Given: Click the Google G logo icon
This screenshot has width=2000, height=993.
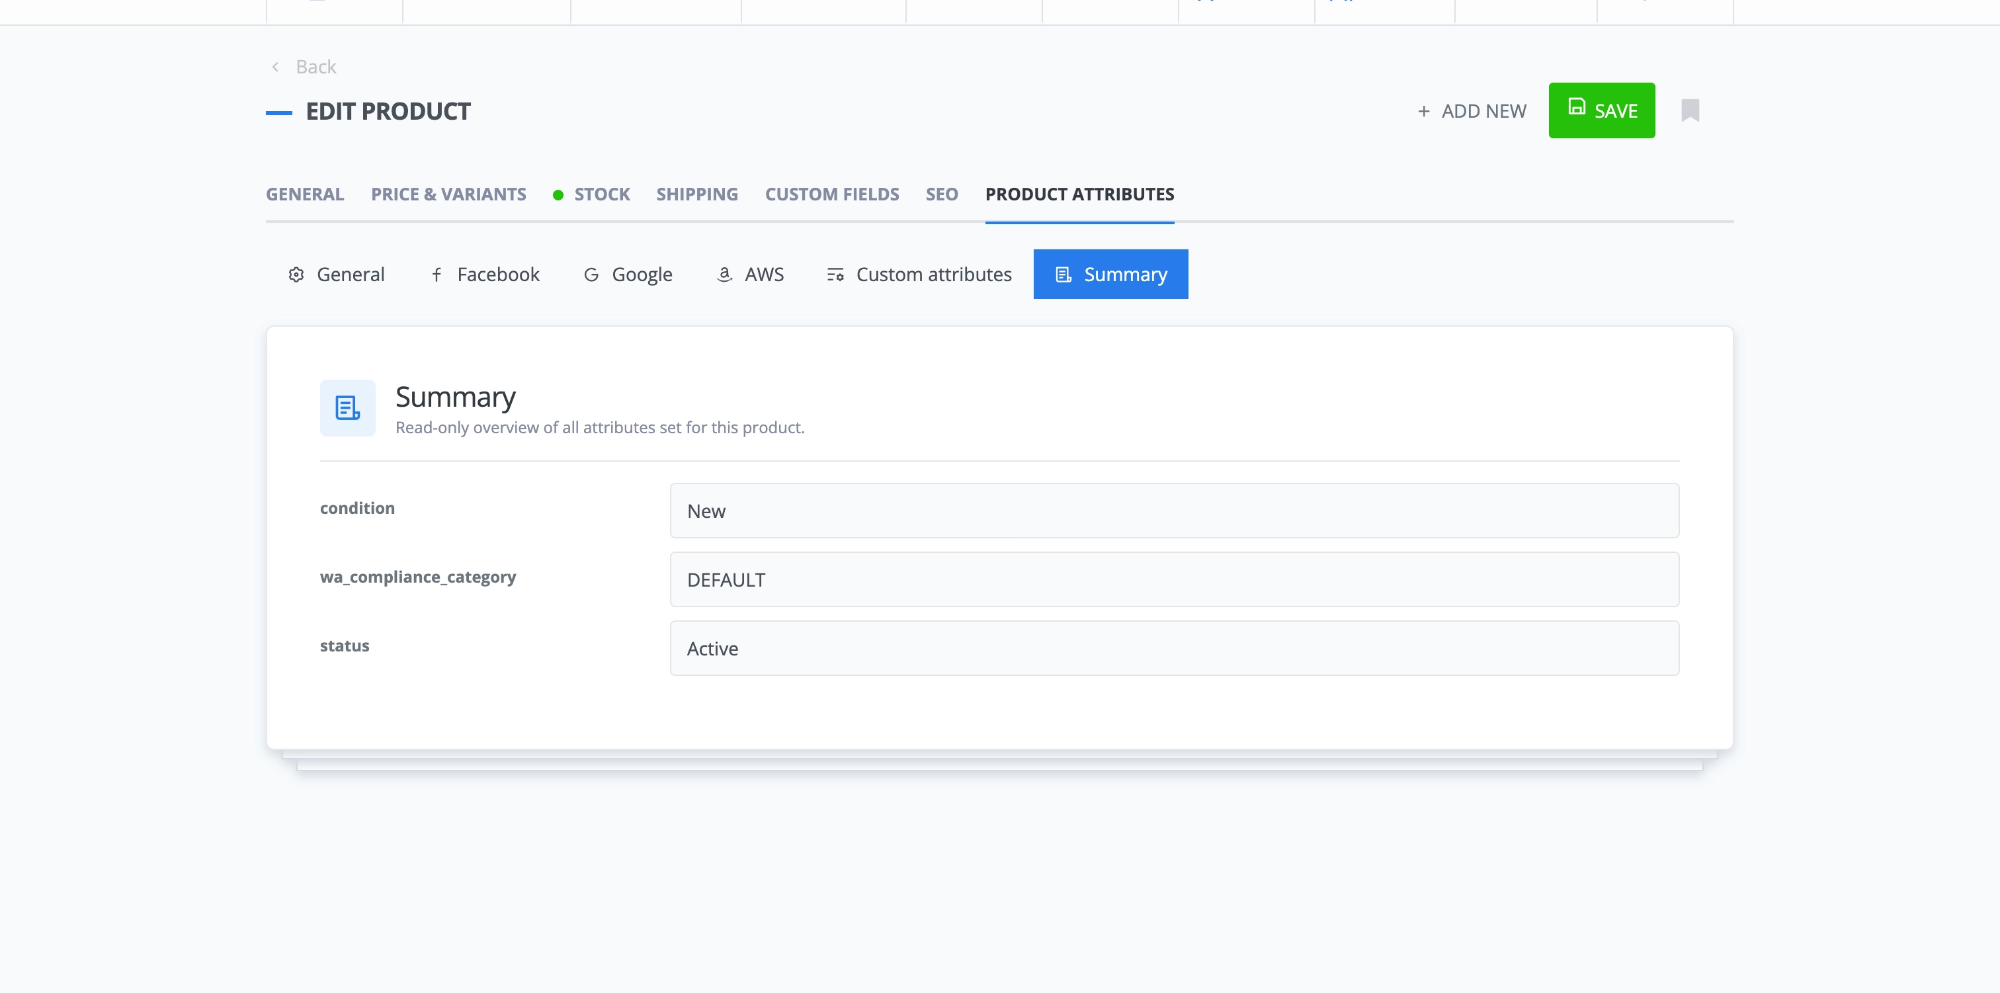Looking at the screenshot, I should point(592,274).
